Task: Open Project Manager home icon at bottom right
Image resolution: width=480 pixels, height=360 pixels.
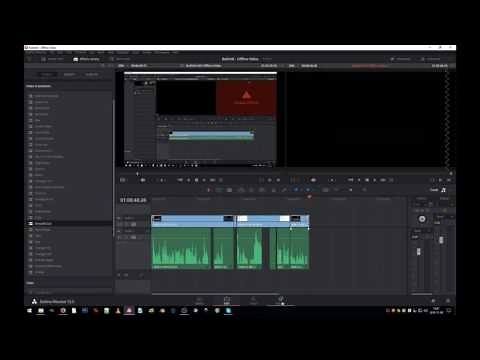Action: (x=433, y=301)
